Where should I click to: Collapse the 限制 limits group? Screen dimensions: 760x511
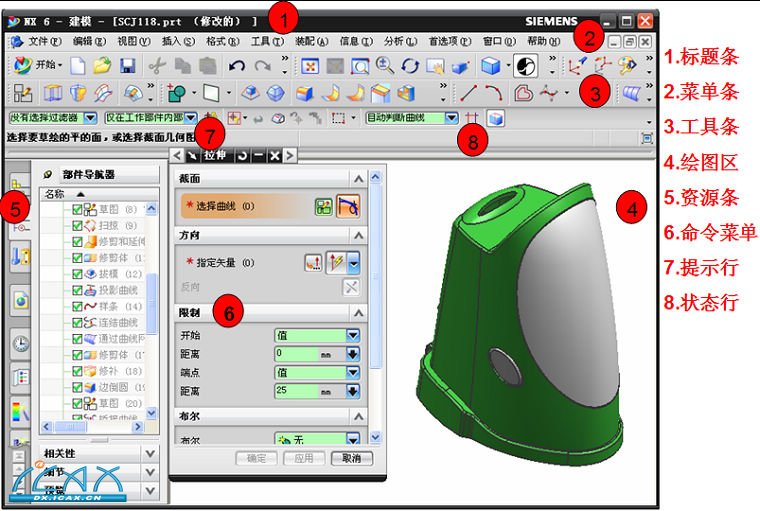(358, 313)
